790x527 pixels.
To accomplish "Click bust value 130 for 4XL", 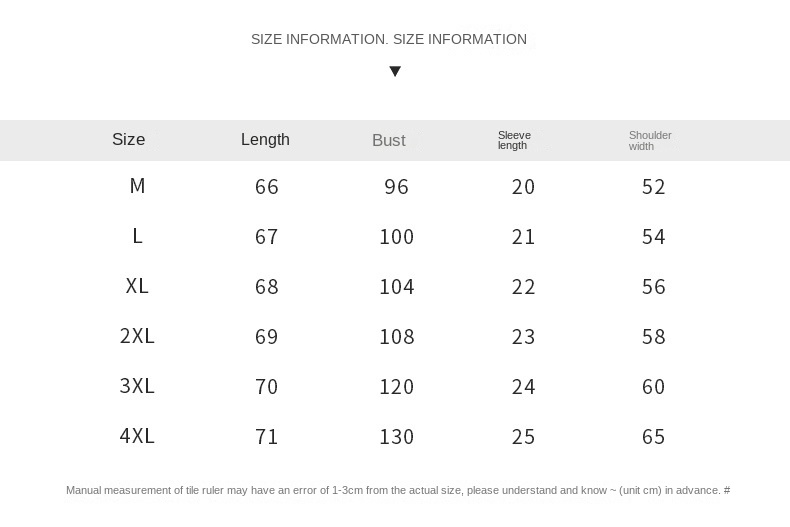I will click(397, 437).
